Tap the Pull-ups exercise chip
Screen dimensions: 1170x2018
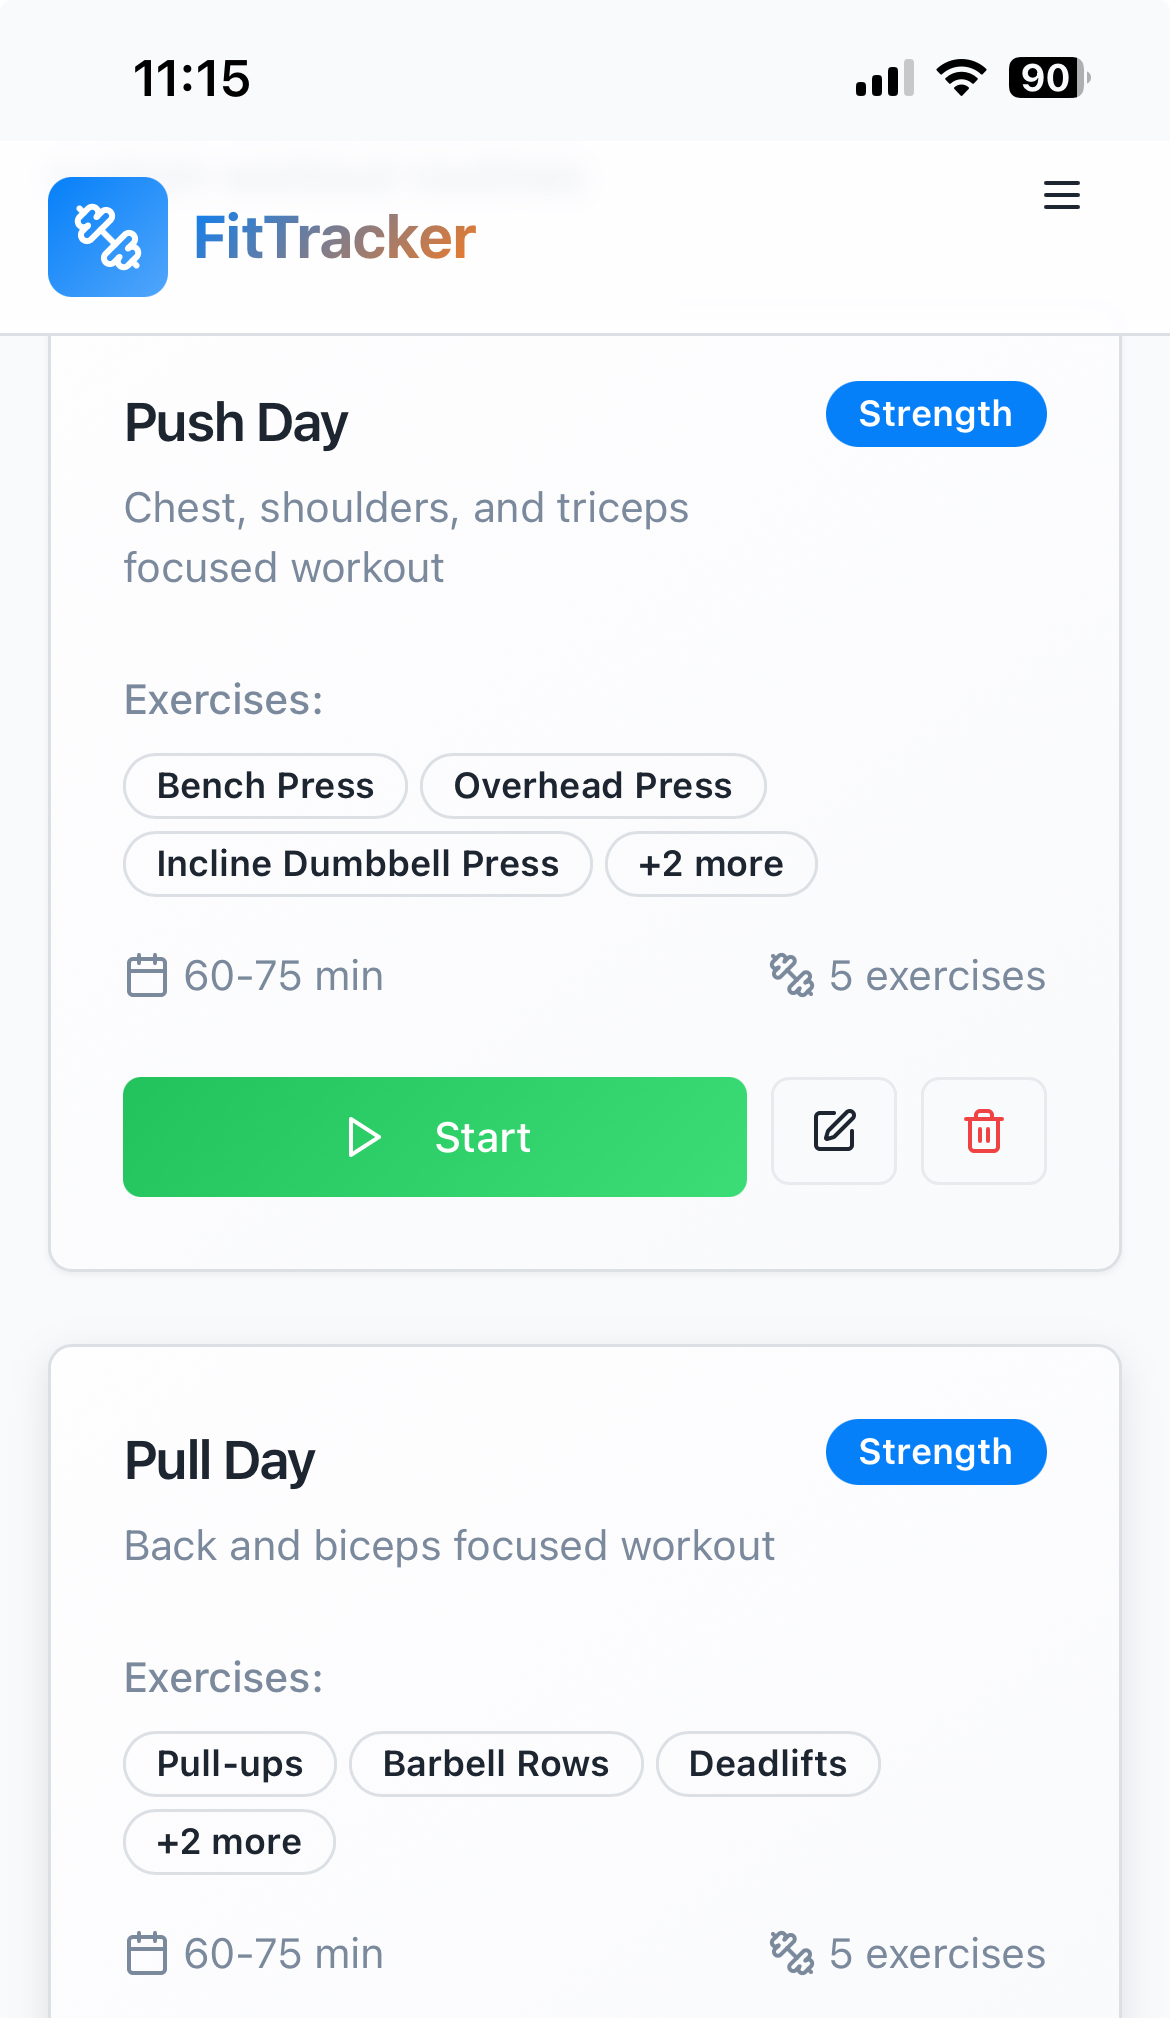[230, 1764]
